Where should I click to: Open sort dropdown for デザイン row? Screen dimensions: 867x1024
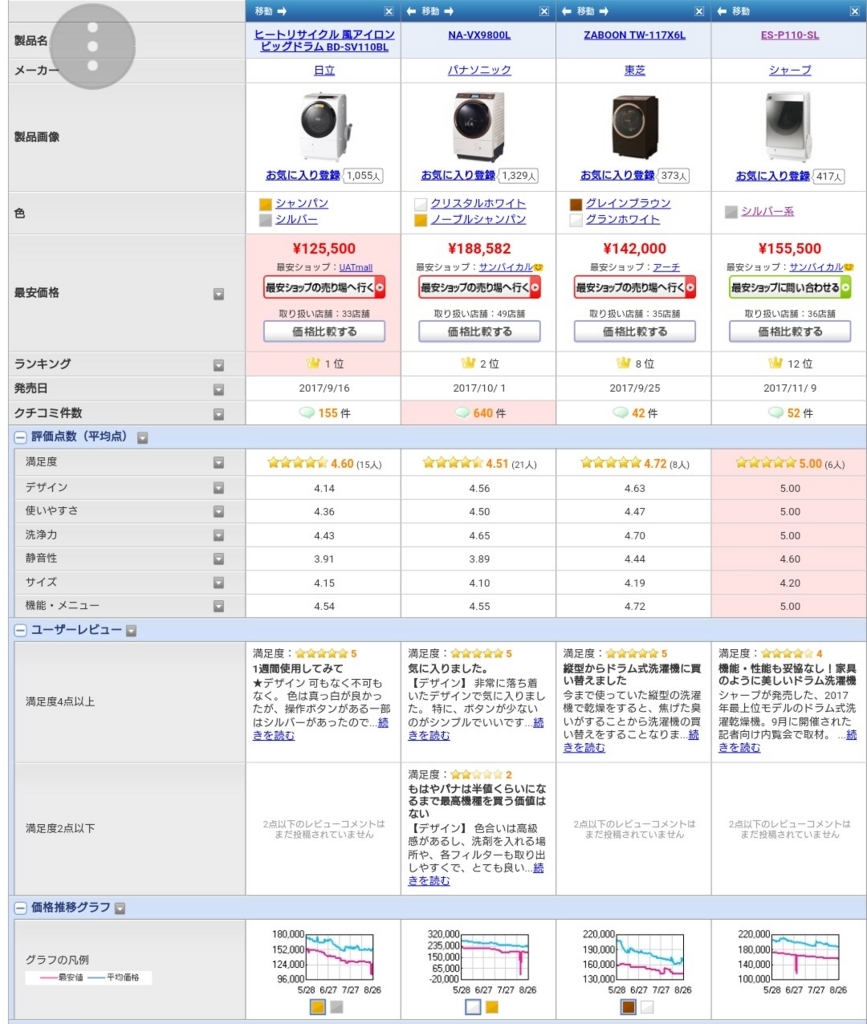(x=219, y=488)
